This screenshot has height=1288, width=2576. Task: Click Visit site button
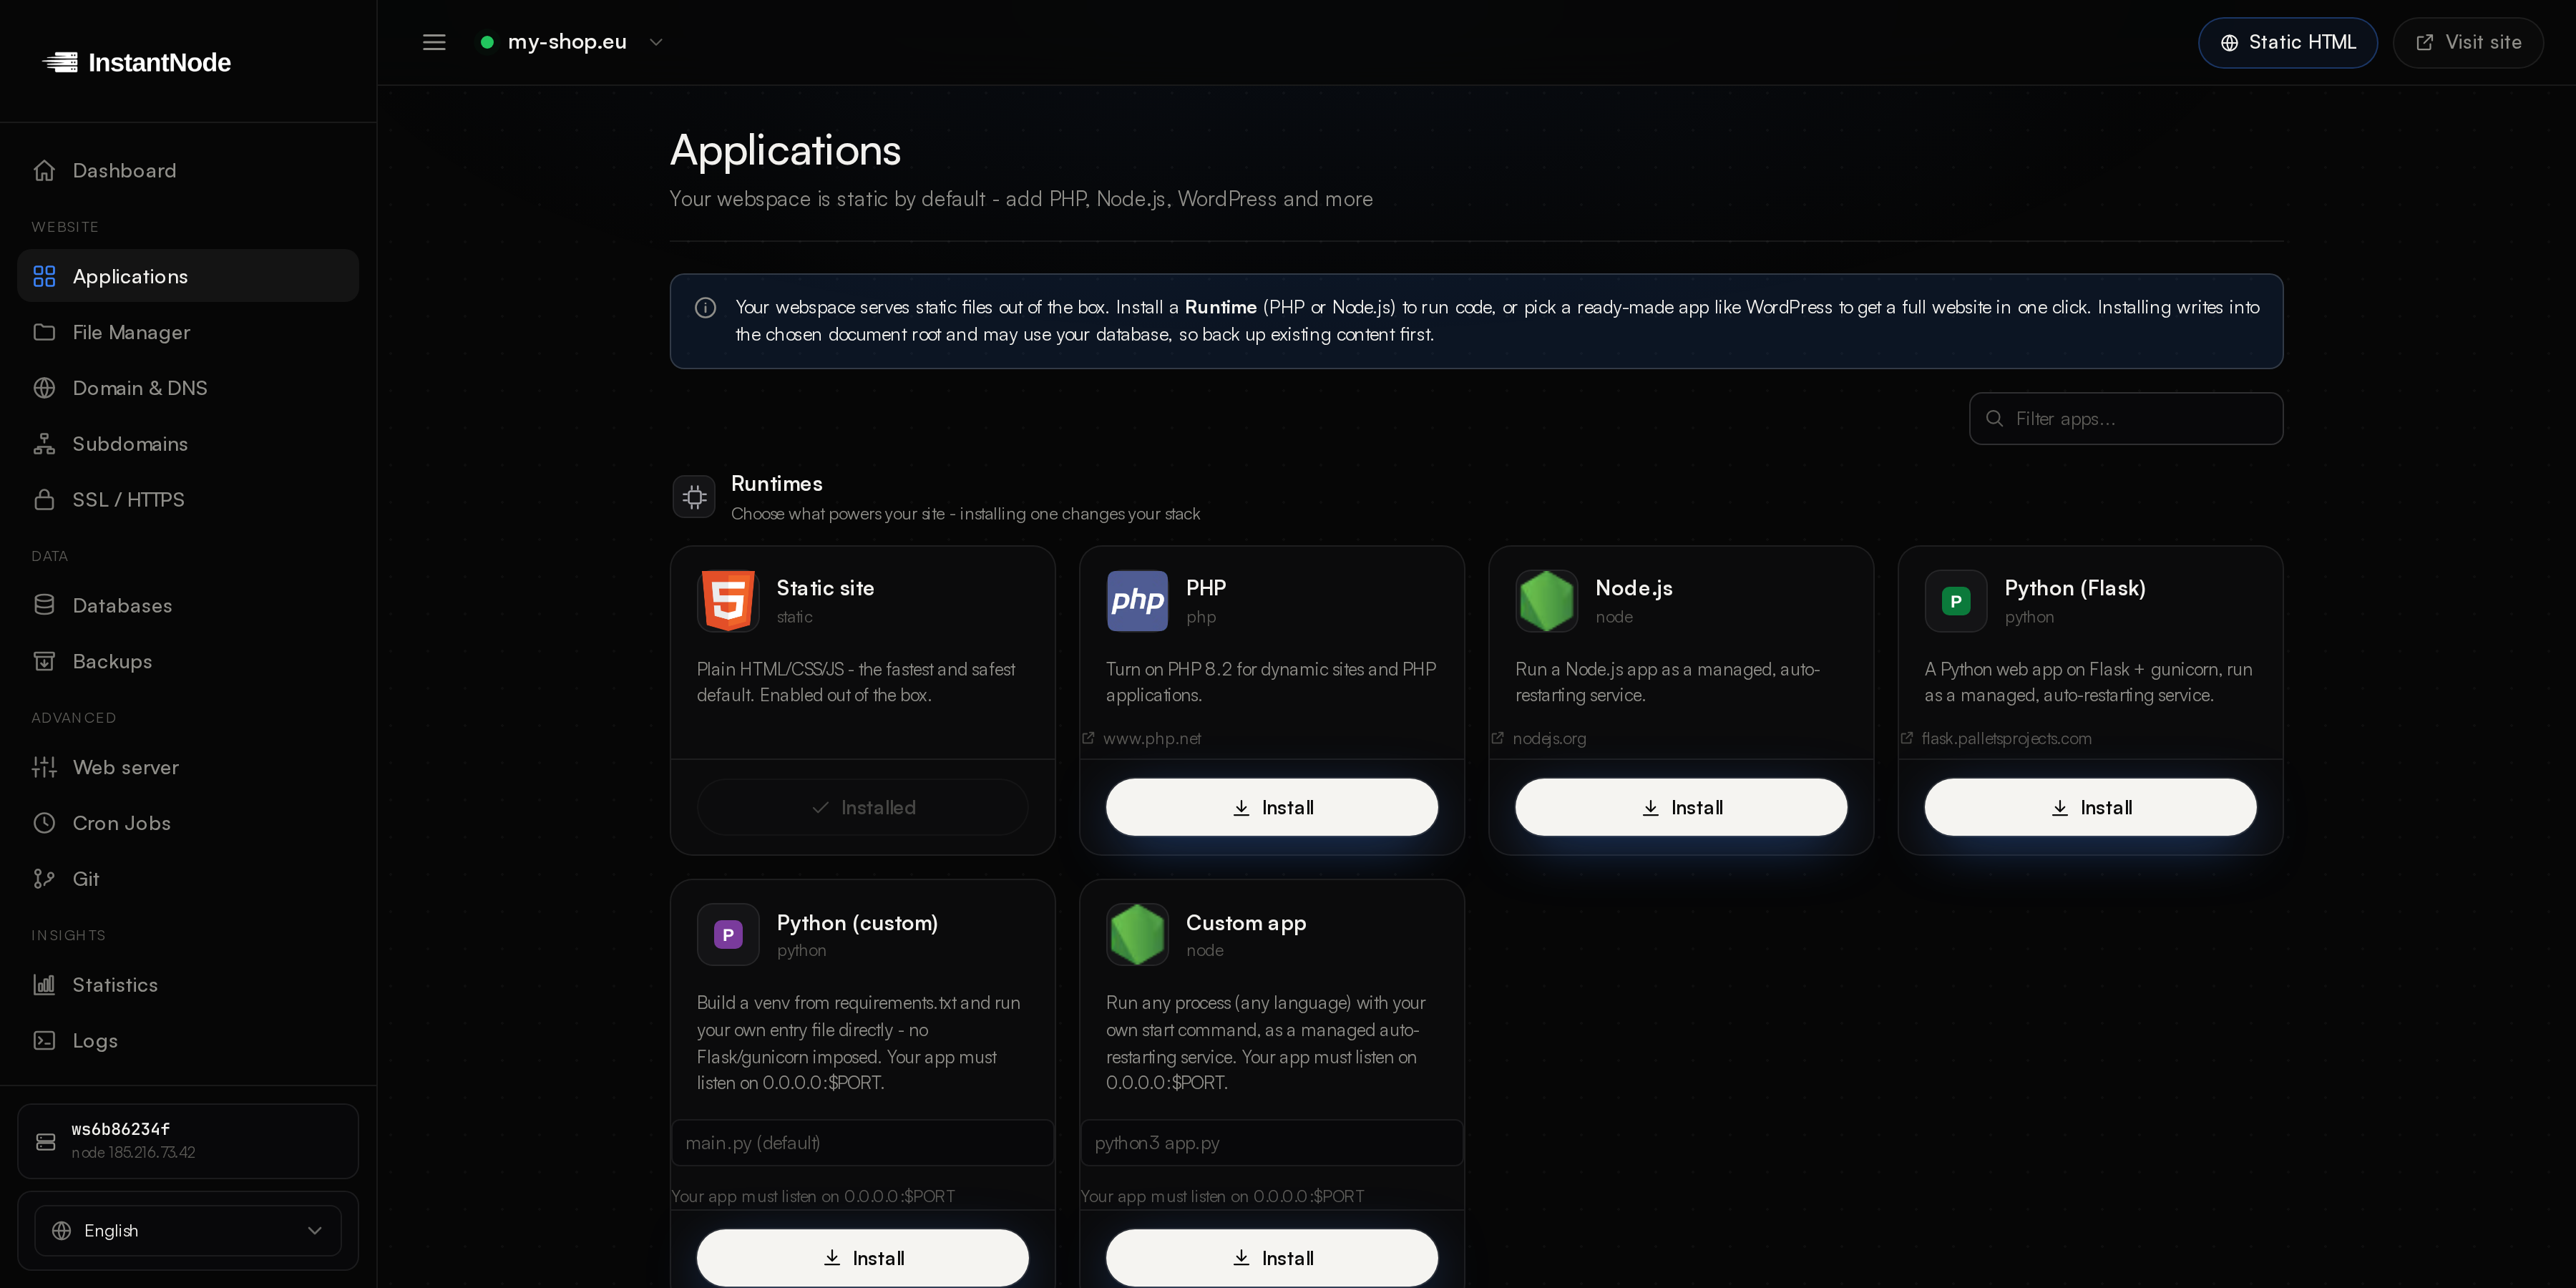pos(2467,42)
